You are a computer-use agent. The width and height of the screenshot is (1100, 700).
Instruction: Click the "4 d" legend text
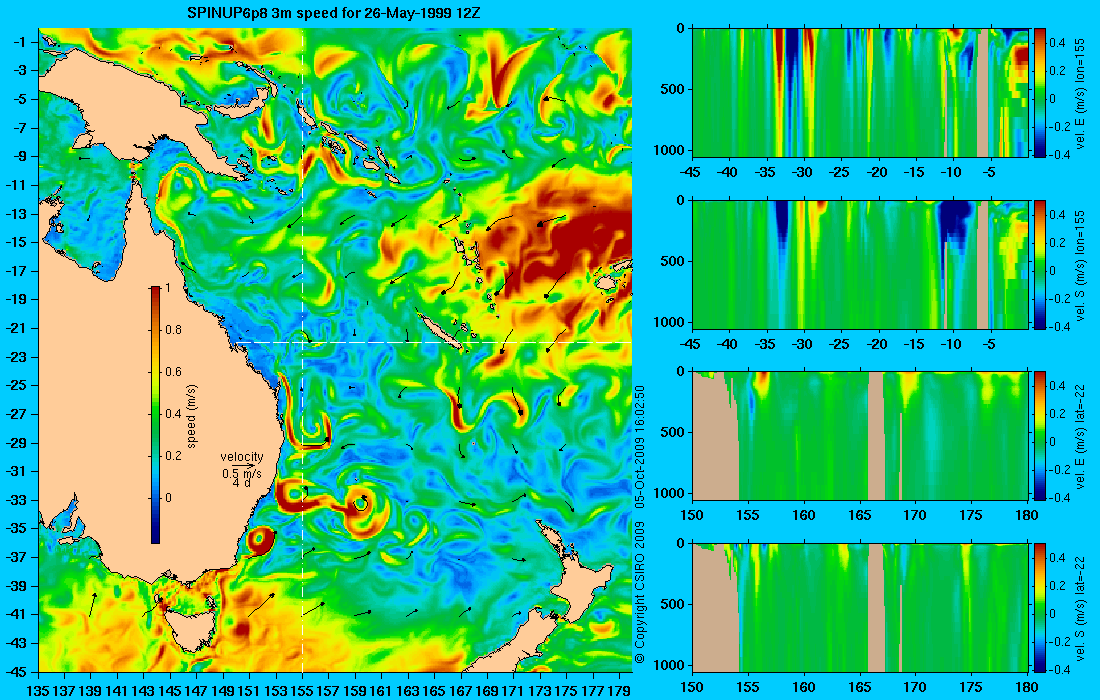click(243, 483)
